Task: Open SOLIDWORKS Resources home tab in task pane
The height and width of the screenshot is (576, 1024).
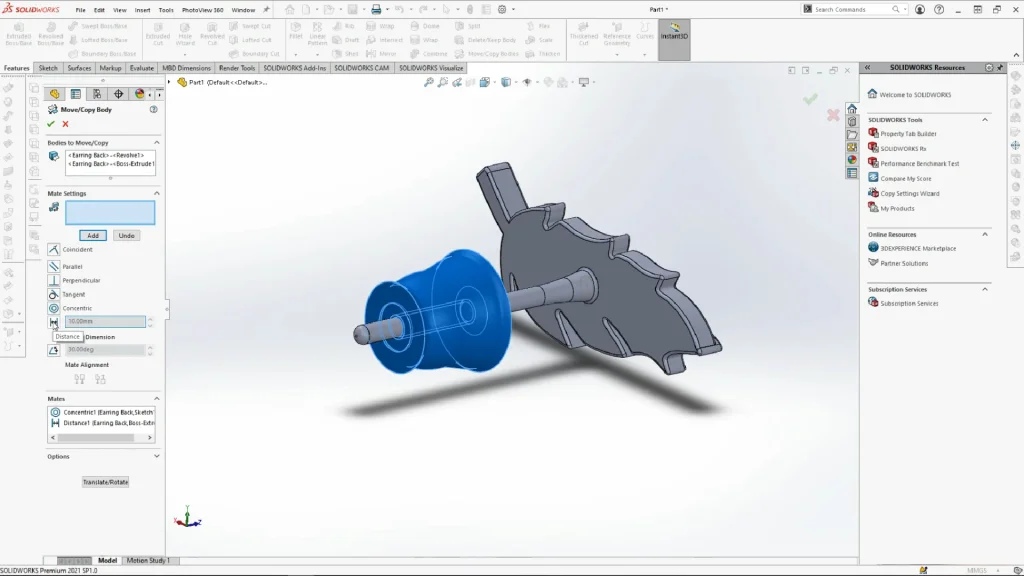Action: pos(852,108)
